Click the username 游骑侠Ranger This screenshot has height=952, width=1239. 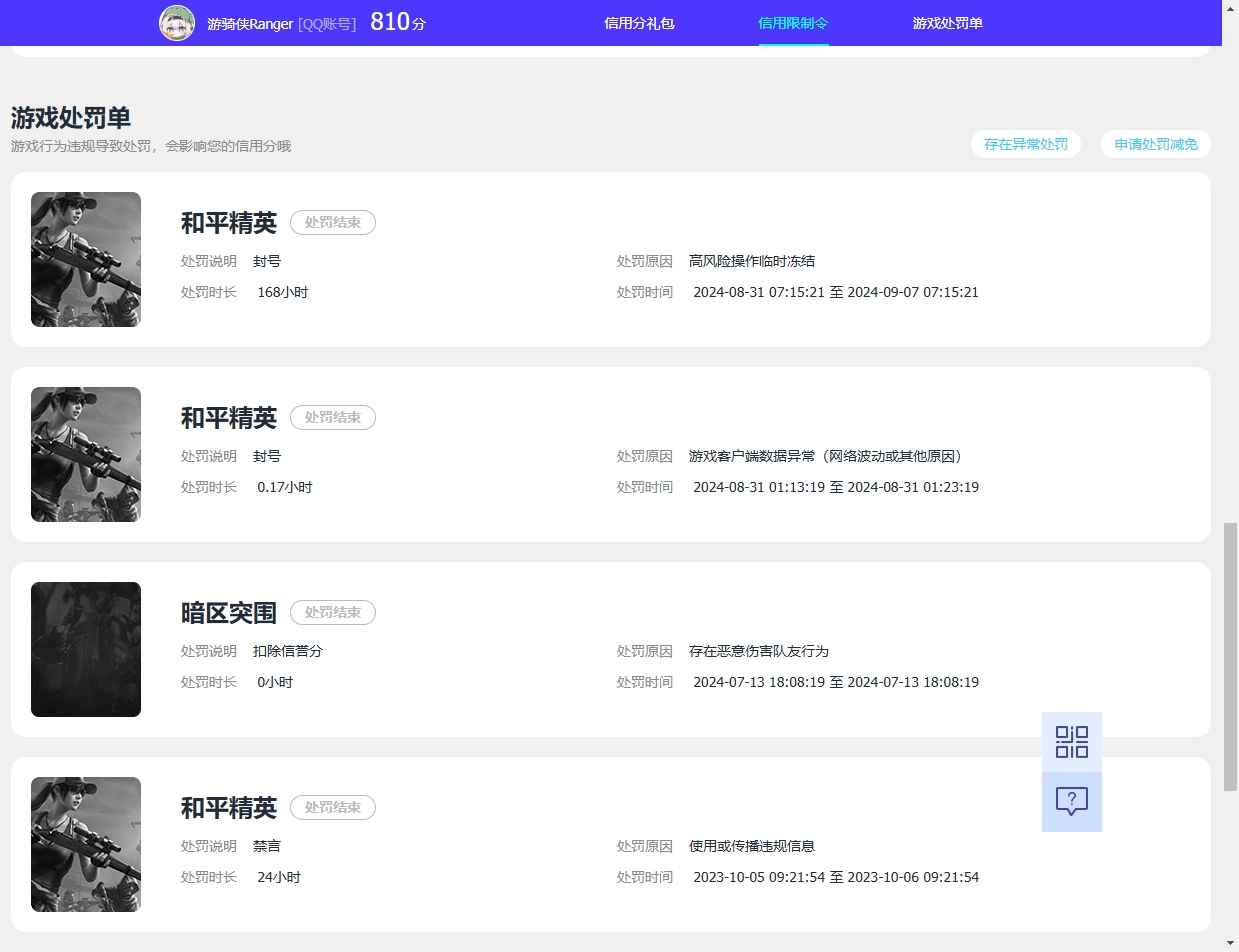point(250,23)
